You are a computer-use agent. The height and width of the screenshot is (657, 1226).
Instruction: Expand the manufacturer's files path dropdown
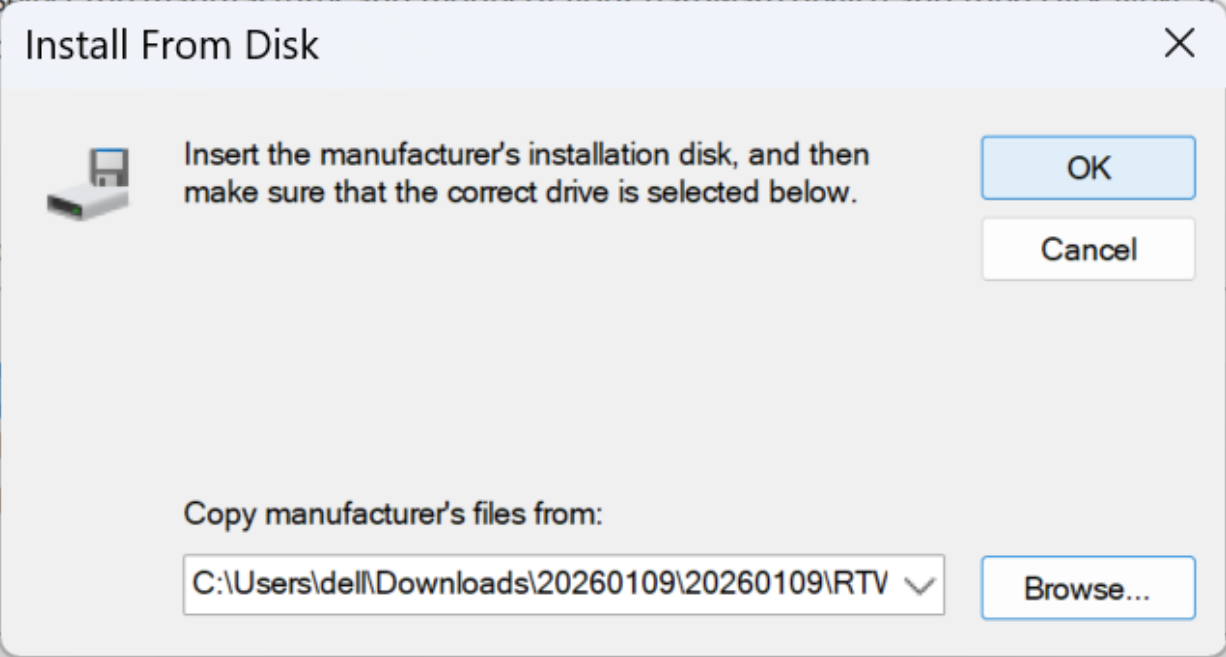920,585
